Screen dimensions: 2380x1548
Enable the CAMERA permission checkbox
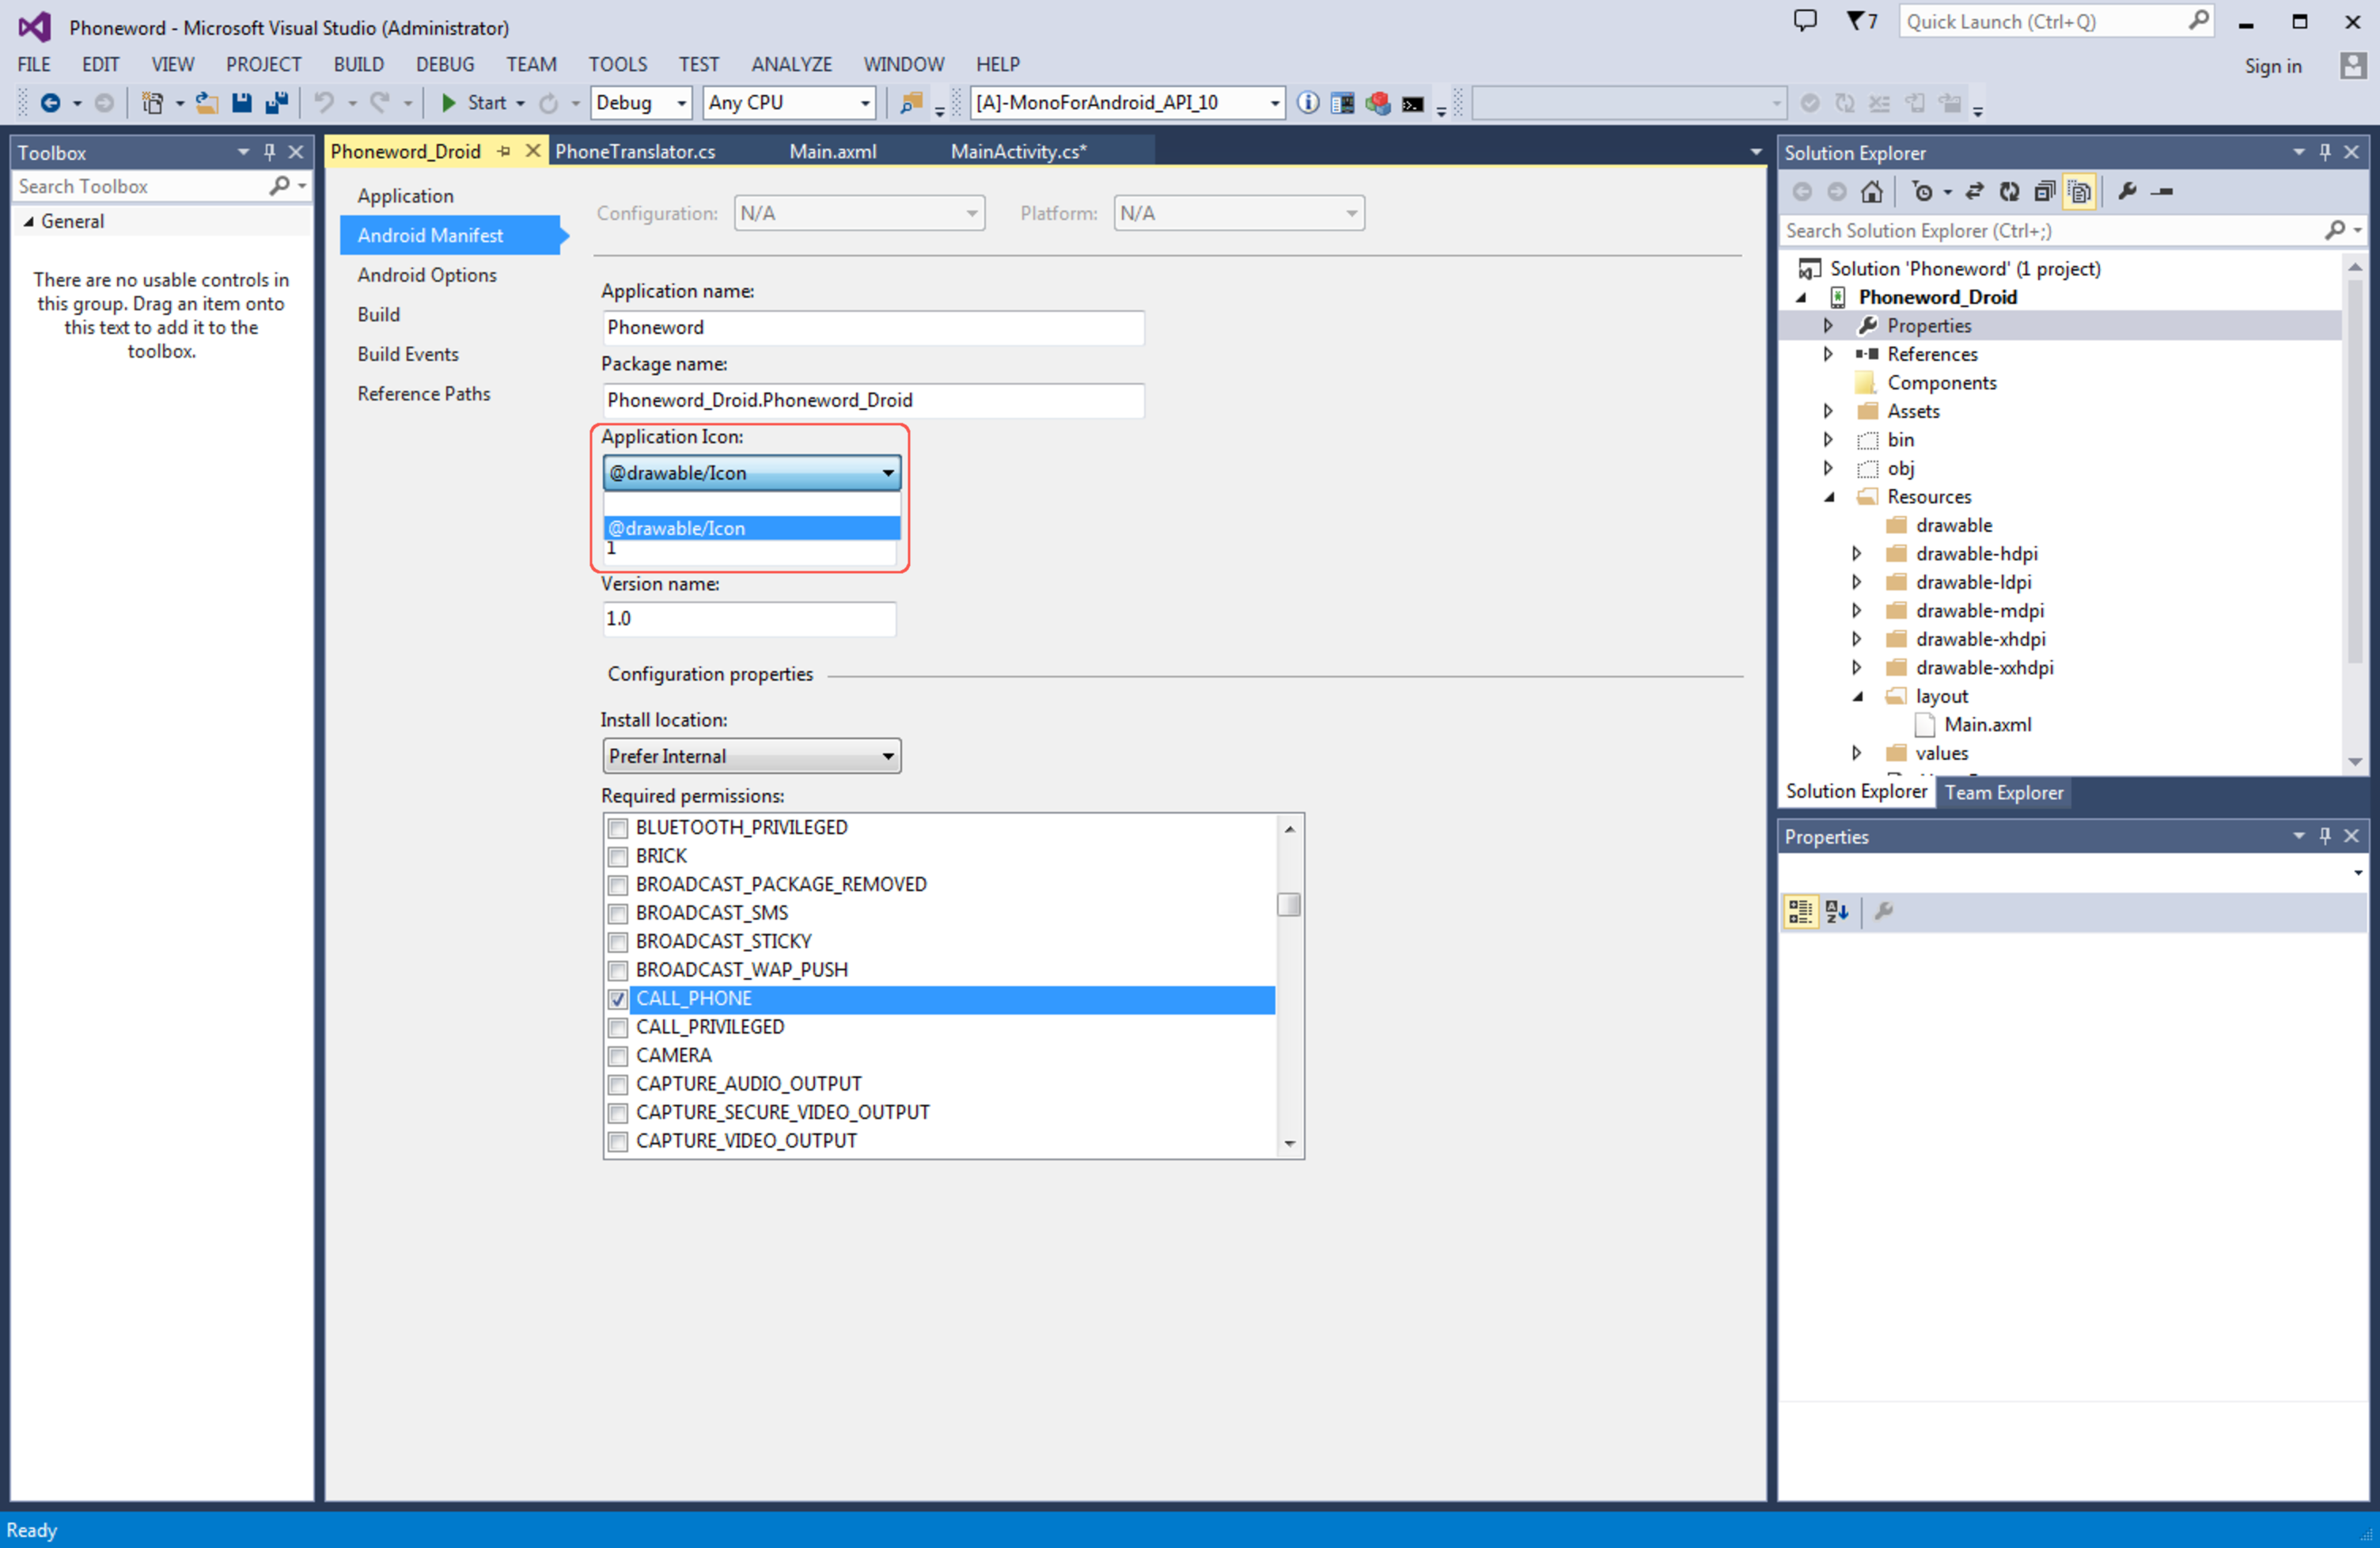618,1056
